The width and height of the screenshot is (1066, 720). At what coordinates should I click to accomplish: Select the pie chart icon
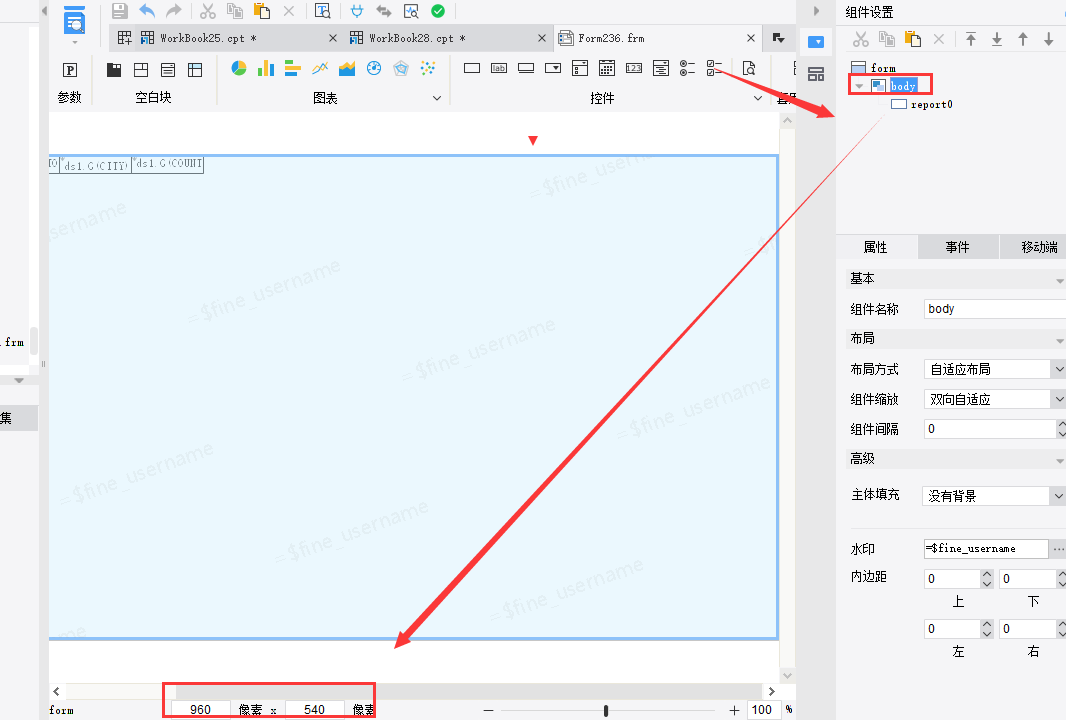(x=239, y=68)
